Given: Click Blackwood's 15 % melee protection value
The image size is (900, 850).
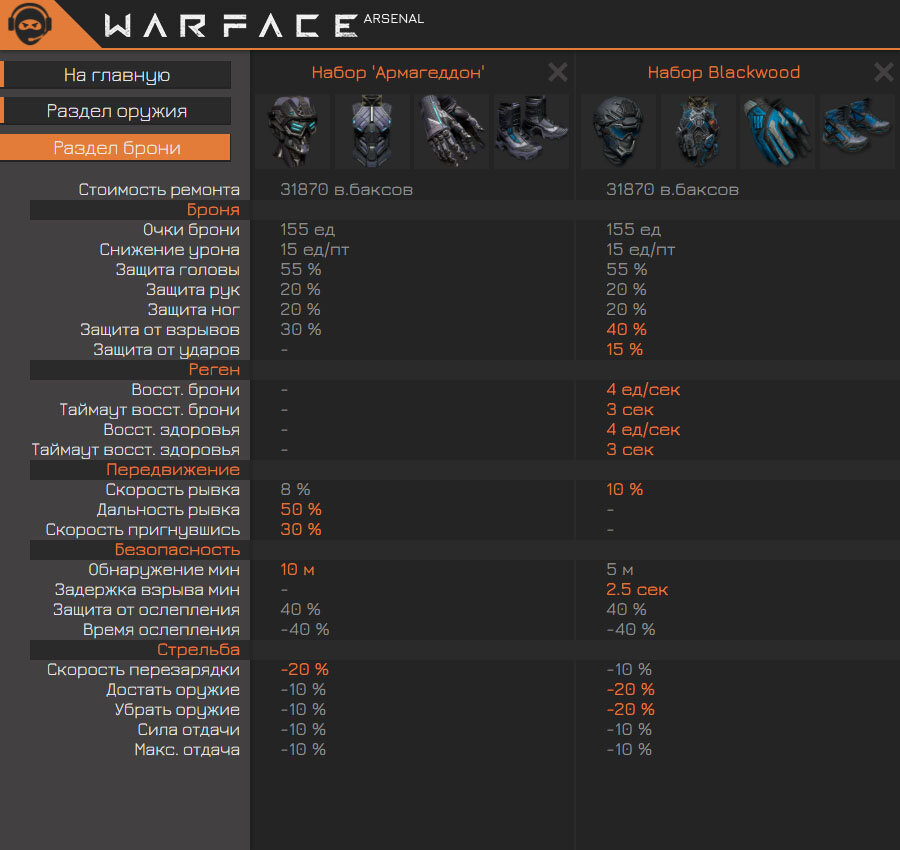Looking at the screenshot, I should [624, 350].
